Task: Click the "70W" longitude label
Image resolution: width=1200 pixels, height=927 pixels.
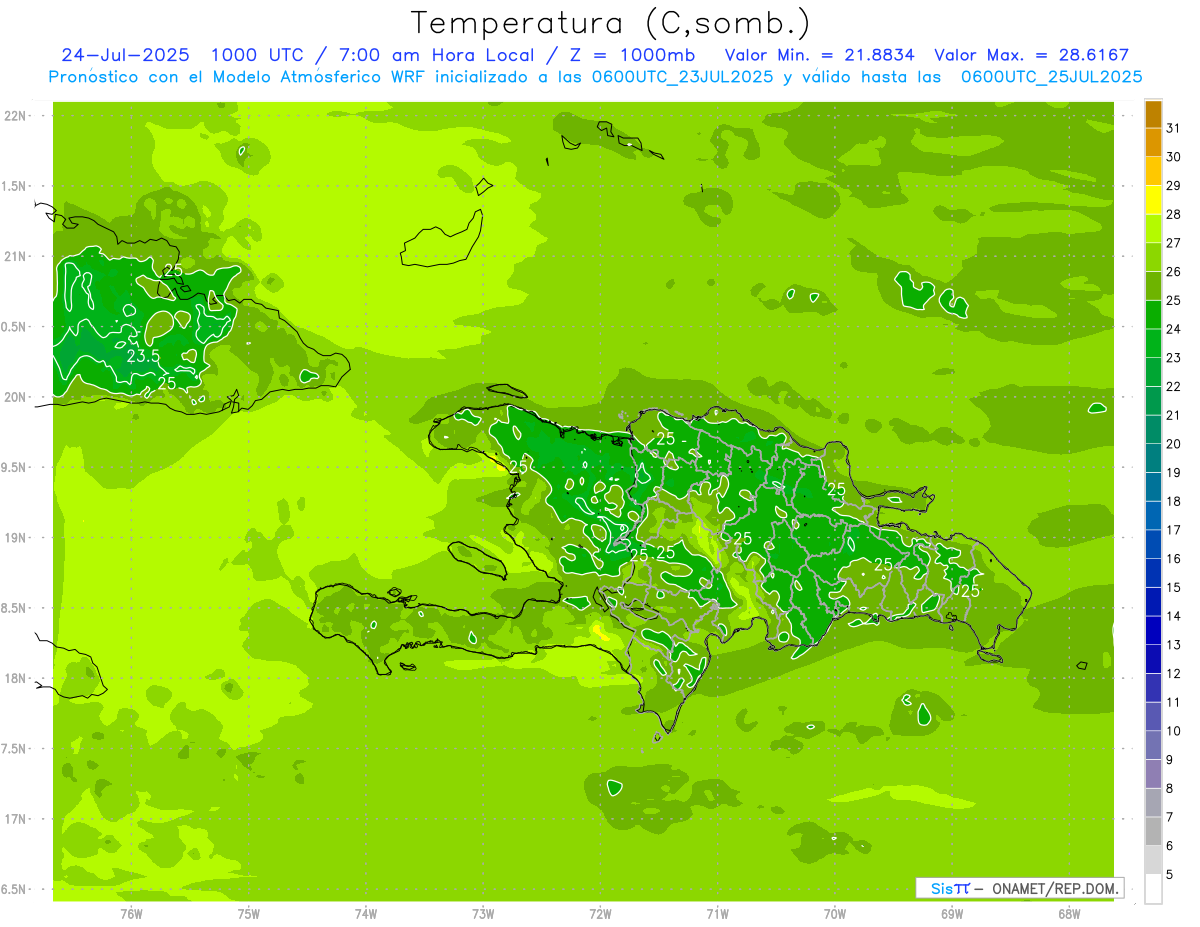Action: click(834, 913)
